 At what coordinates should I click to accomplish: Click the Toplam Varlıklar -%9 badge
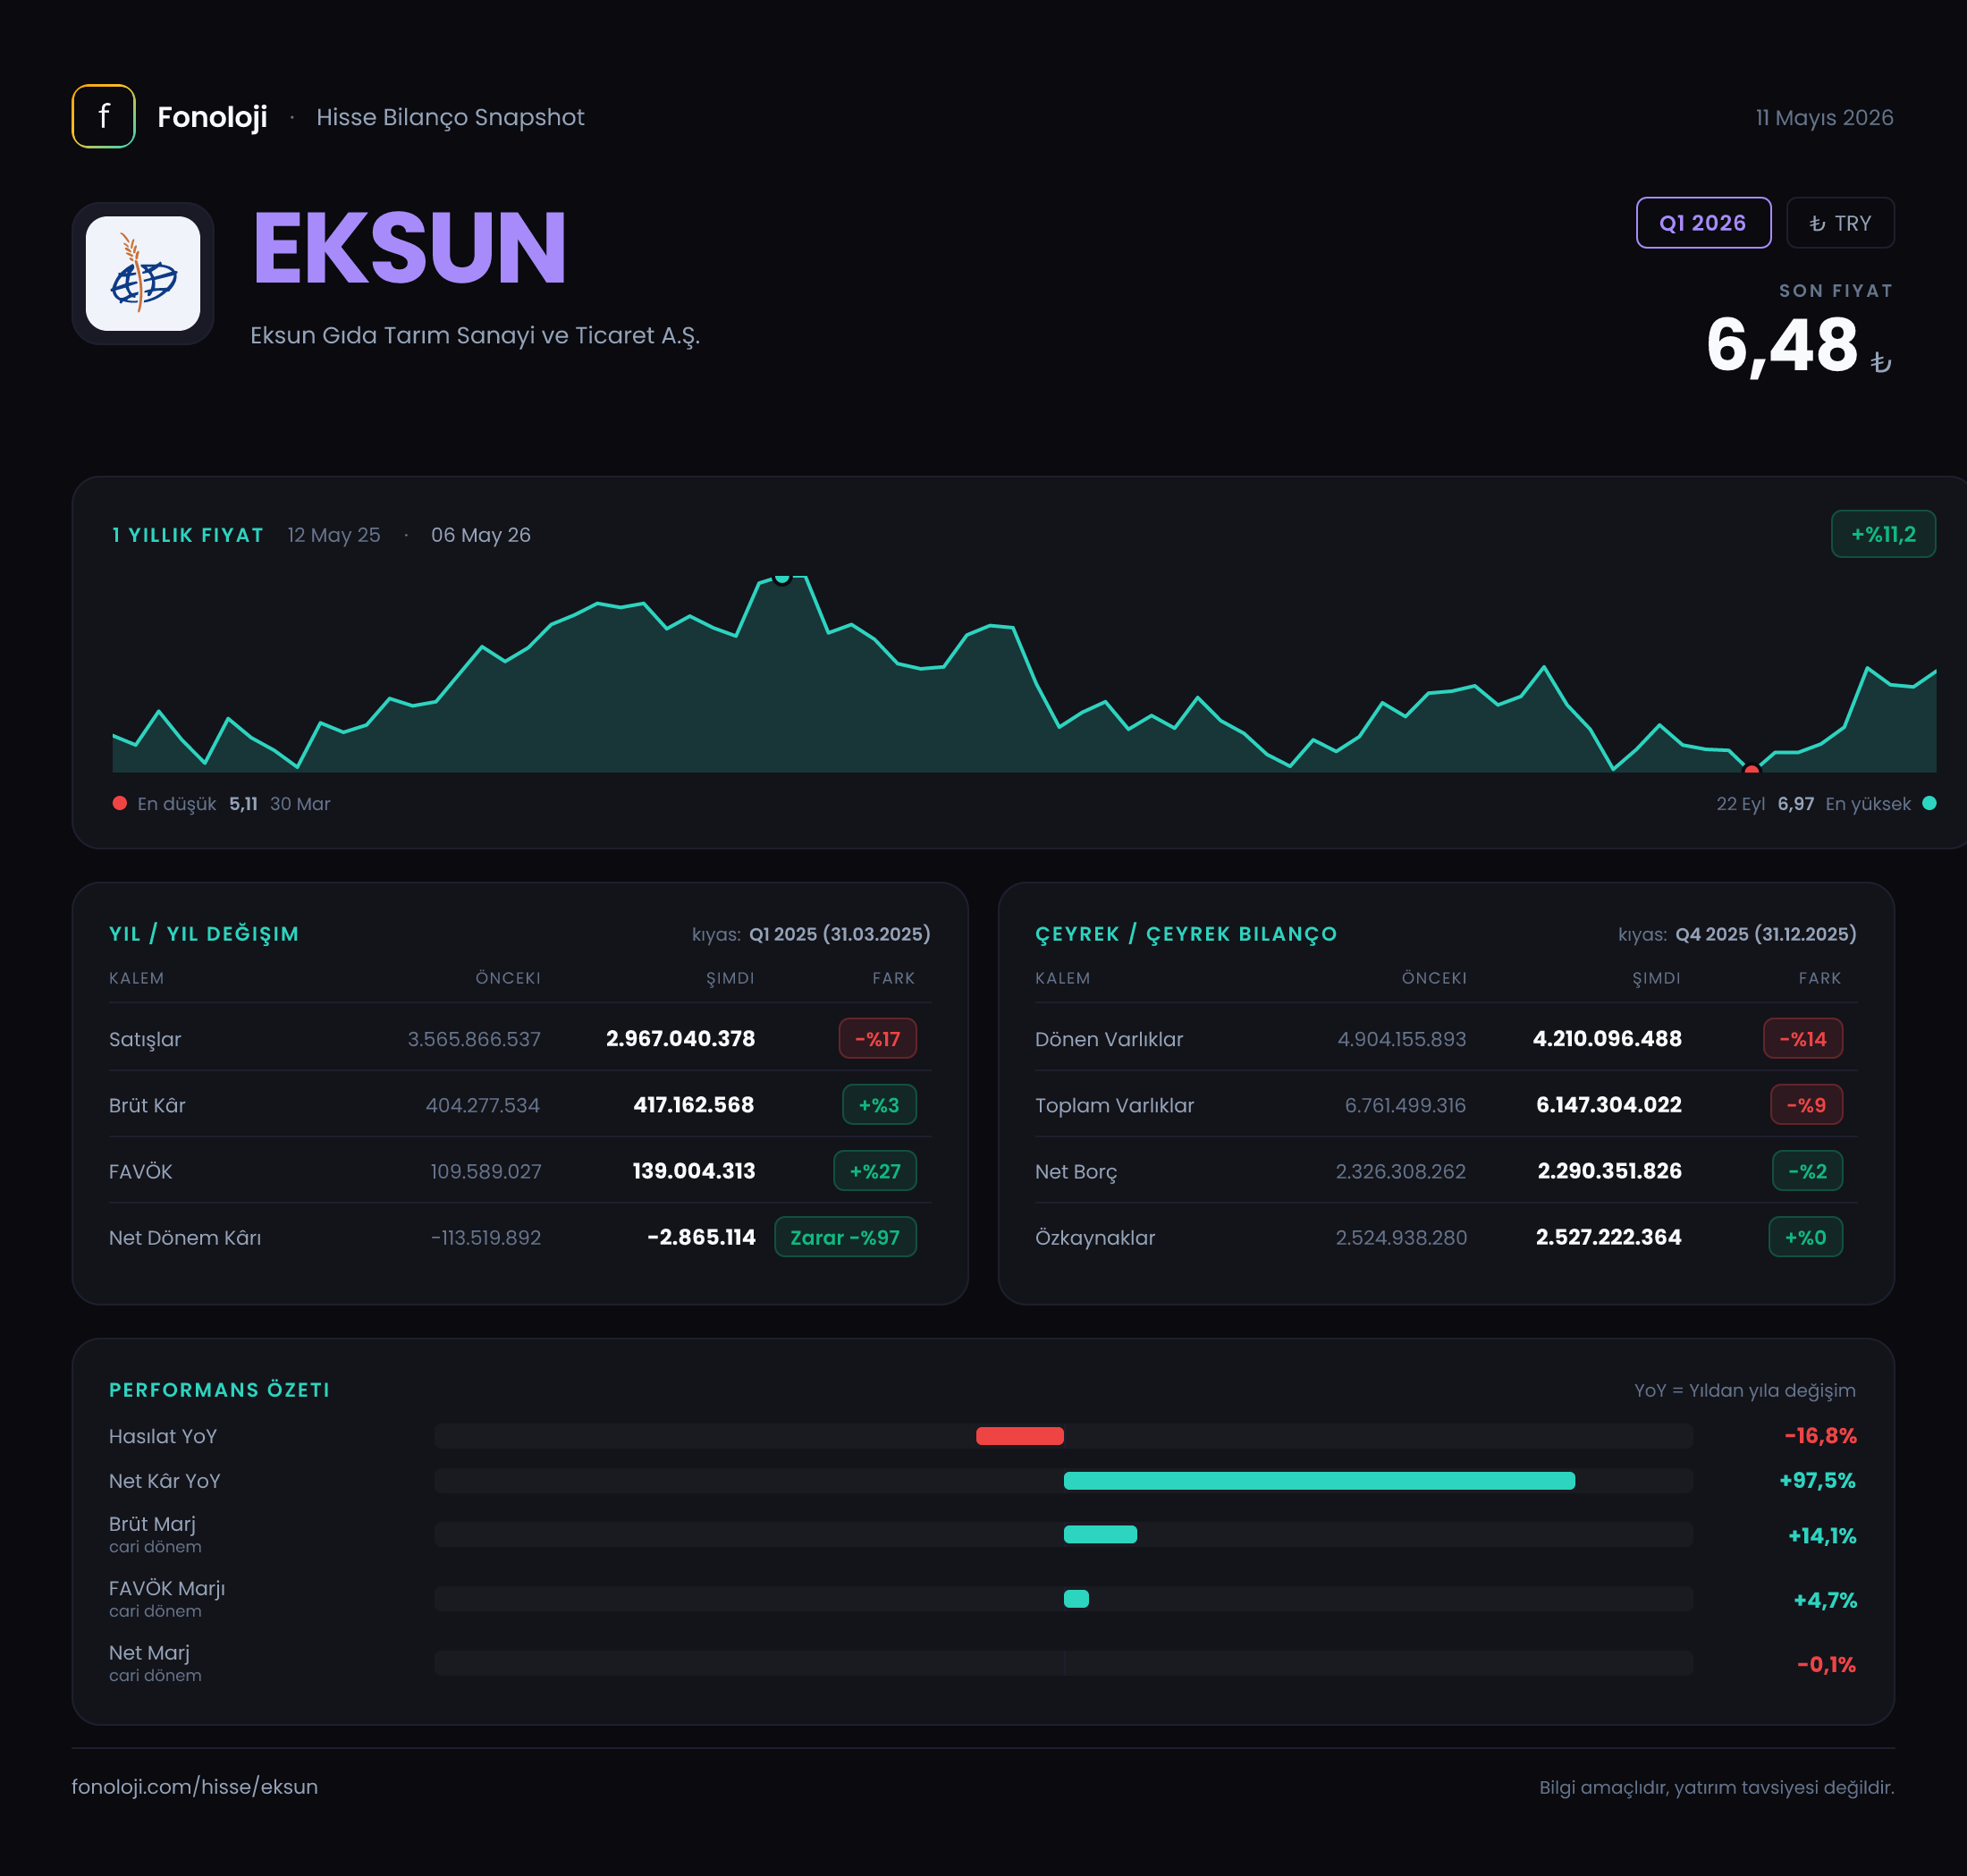pyautogui.click(x=1806, y=1104)
